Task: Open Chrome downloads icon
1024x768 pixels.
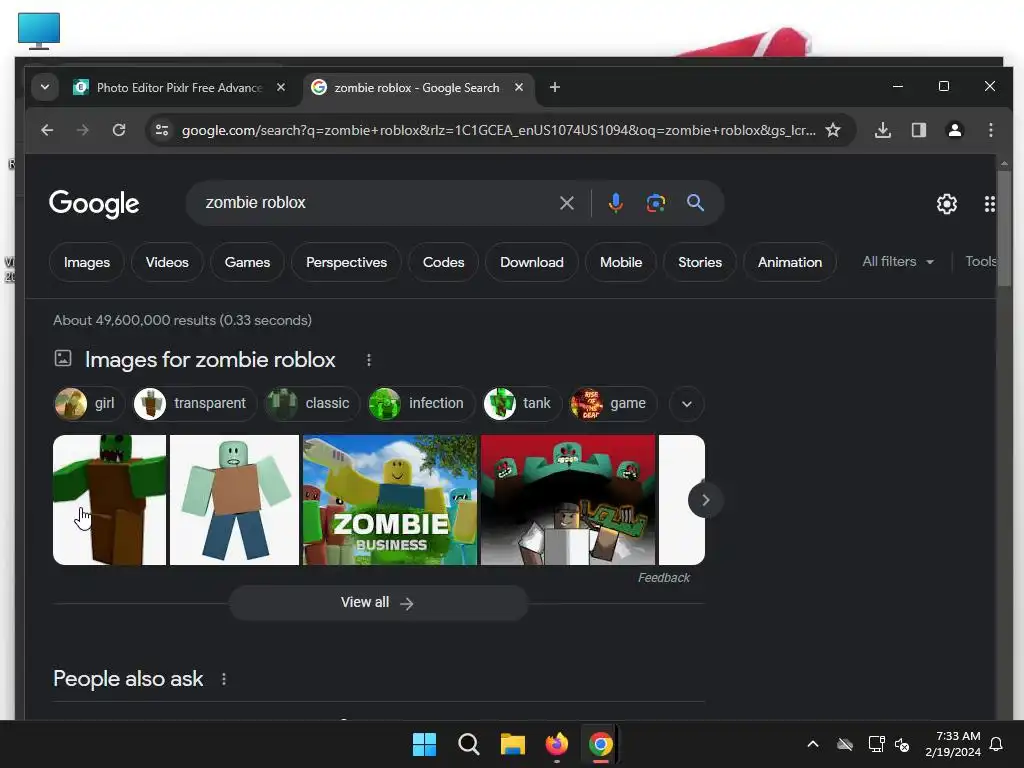Action: 883,130
